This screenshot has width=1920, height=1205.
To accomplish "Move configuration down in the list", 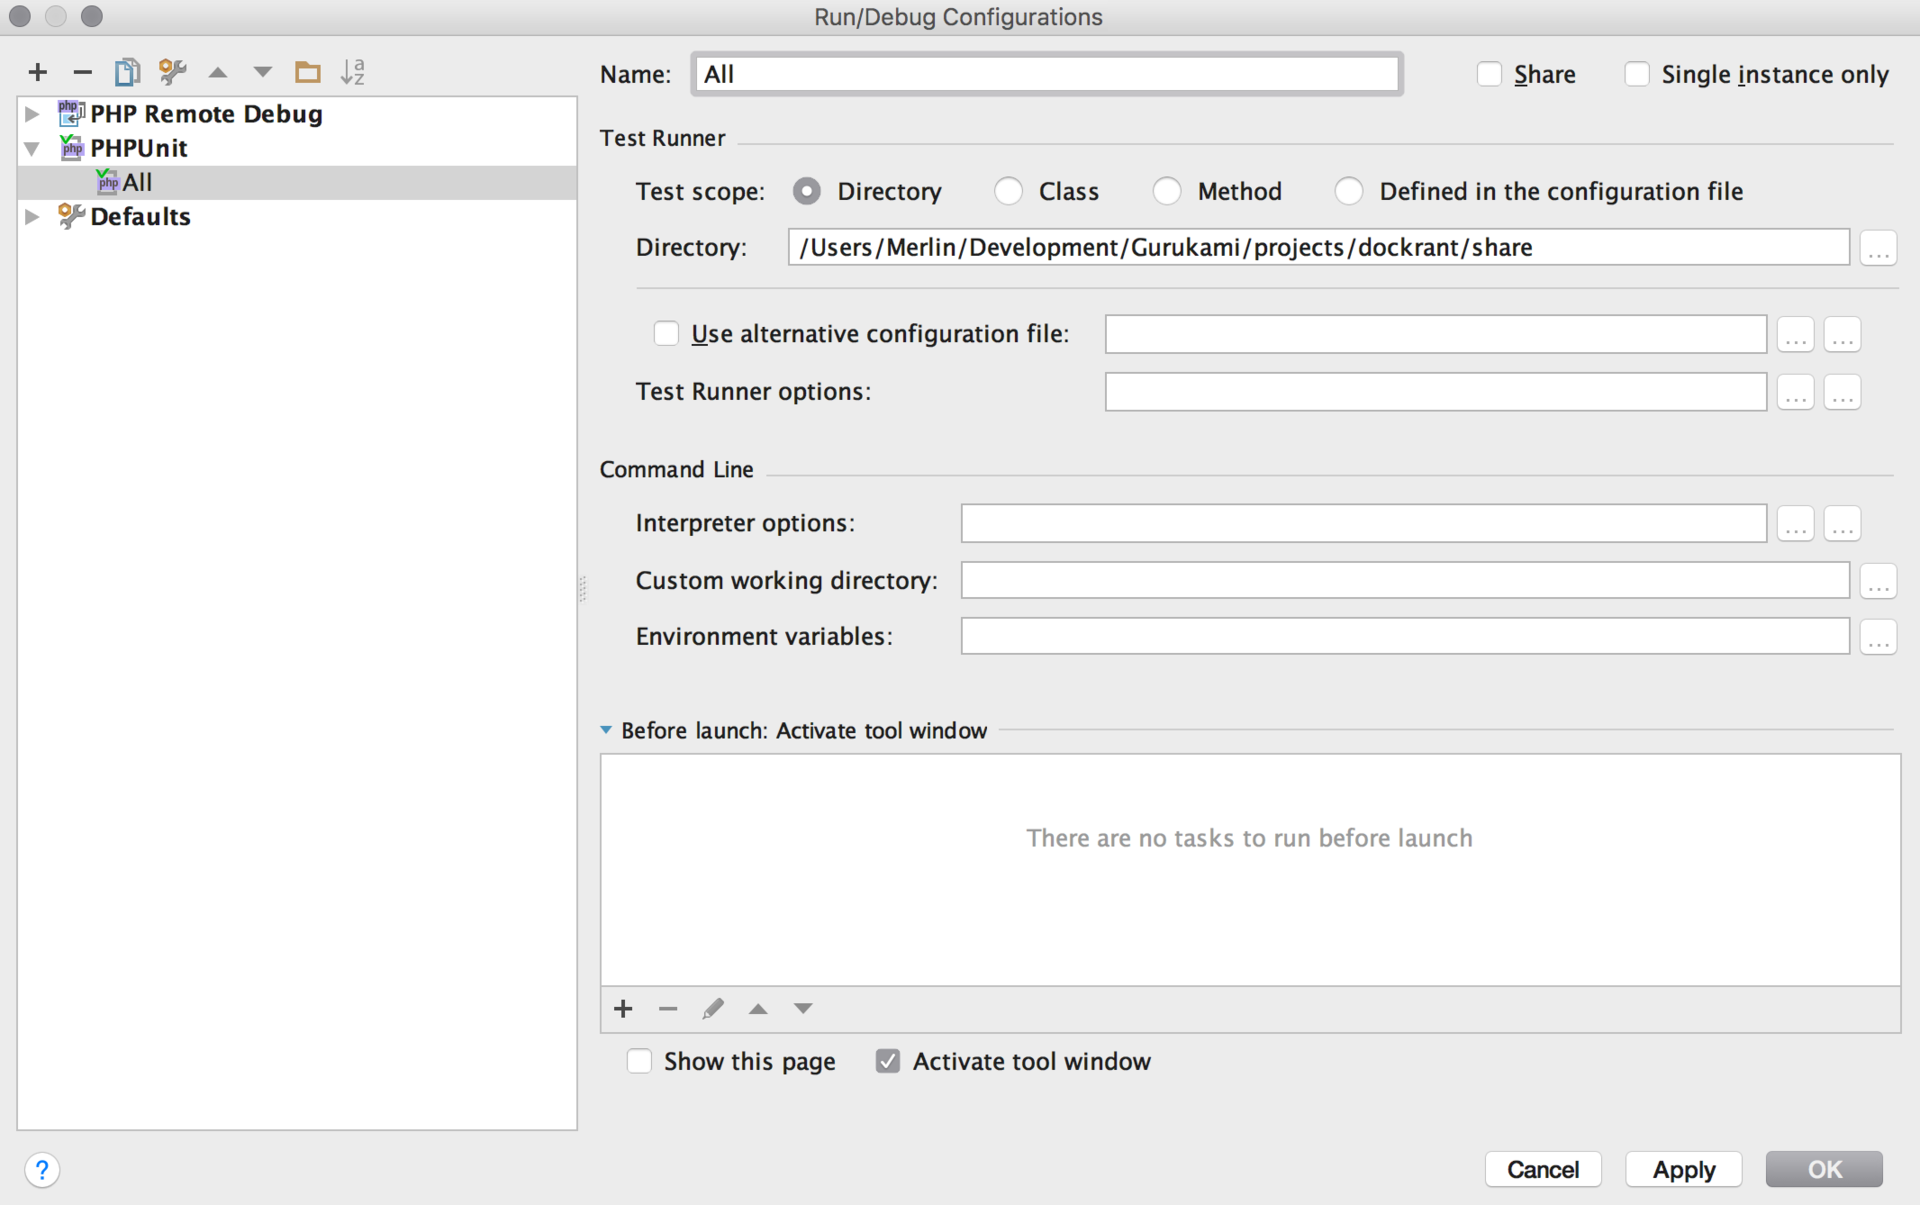I will pyautogui.click(x=262, y=72).
